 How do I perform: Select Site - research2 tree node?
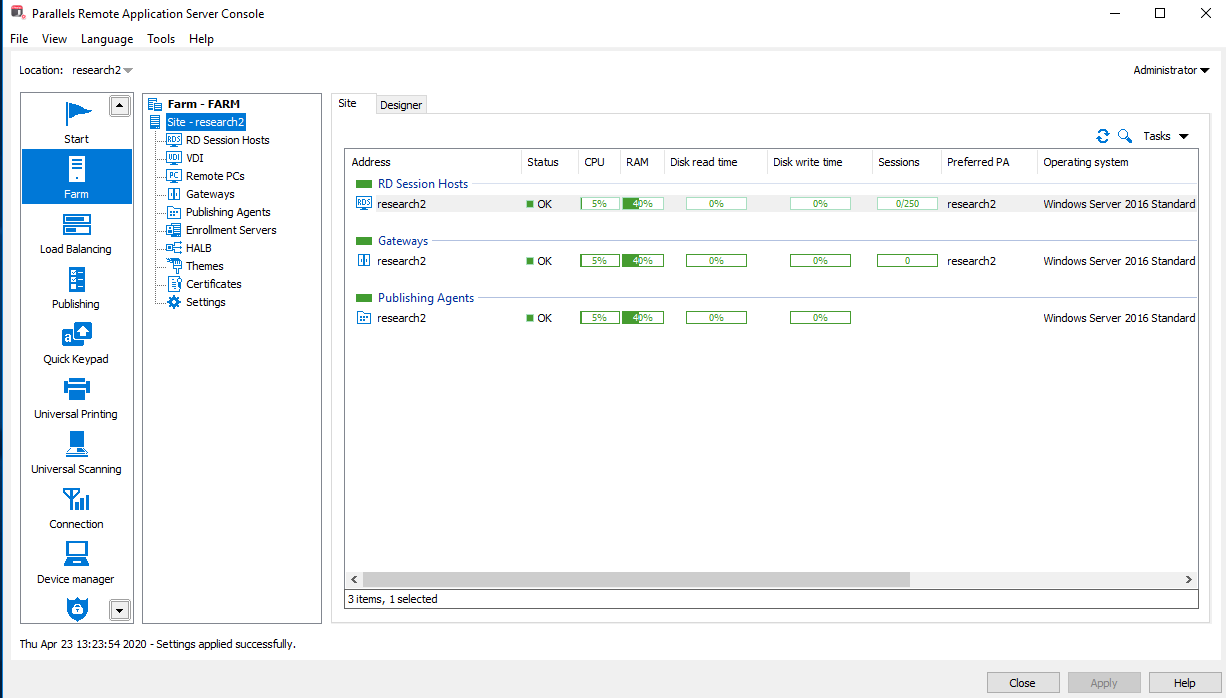click(x=205, y=122)
